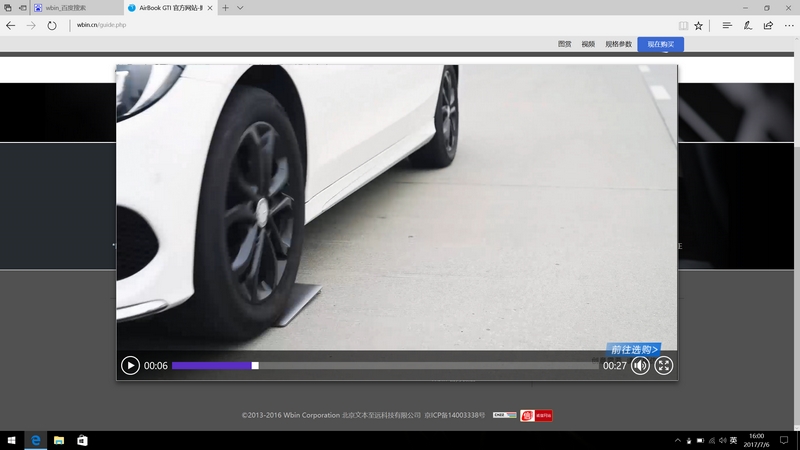
Task: Play the video with the play button
Action: click(130, 366)
